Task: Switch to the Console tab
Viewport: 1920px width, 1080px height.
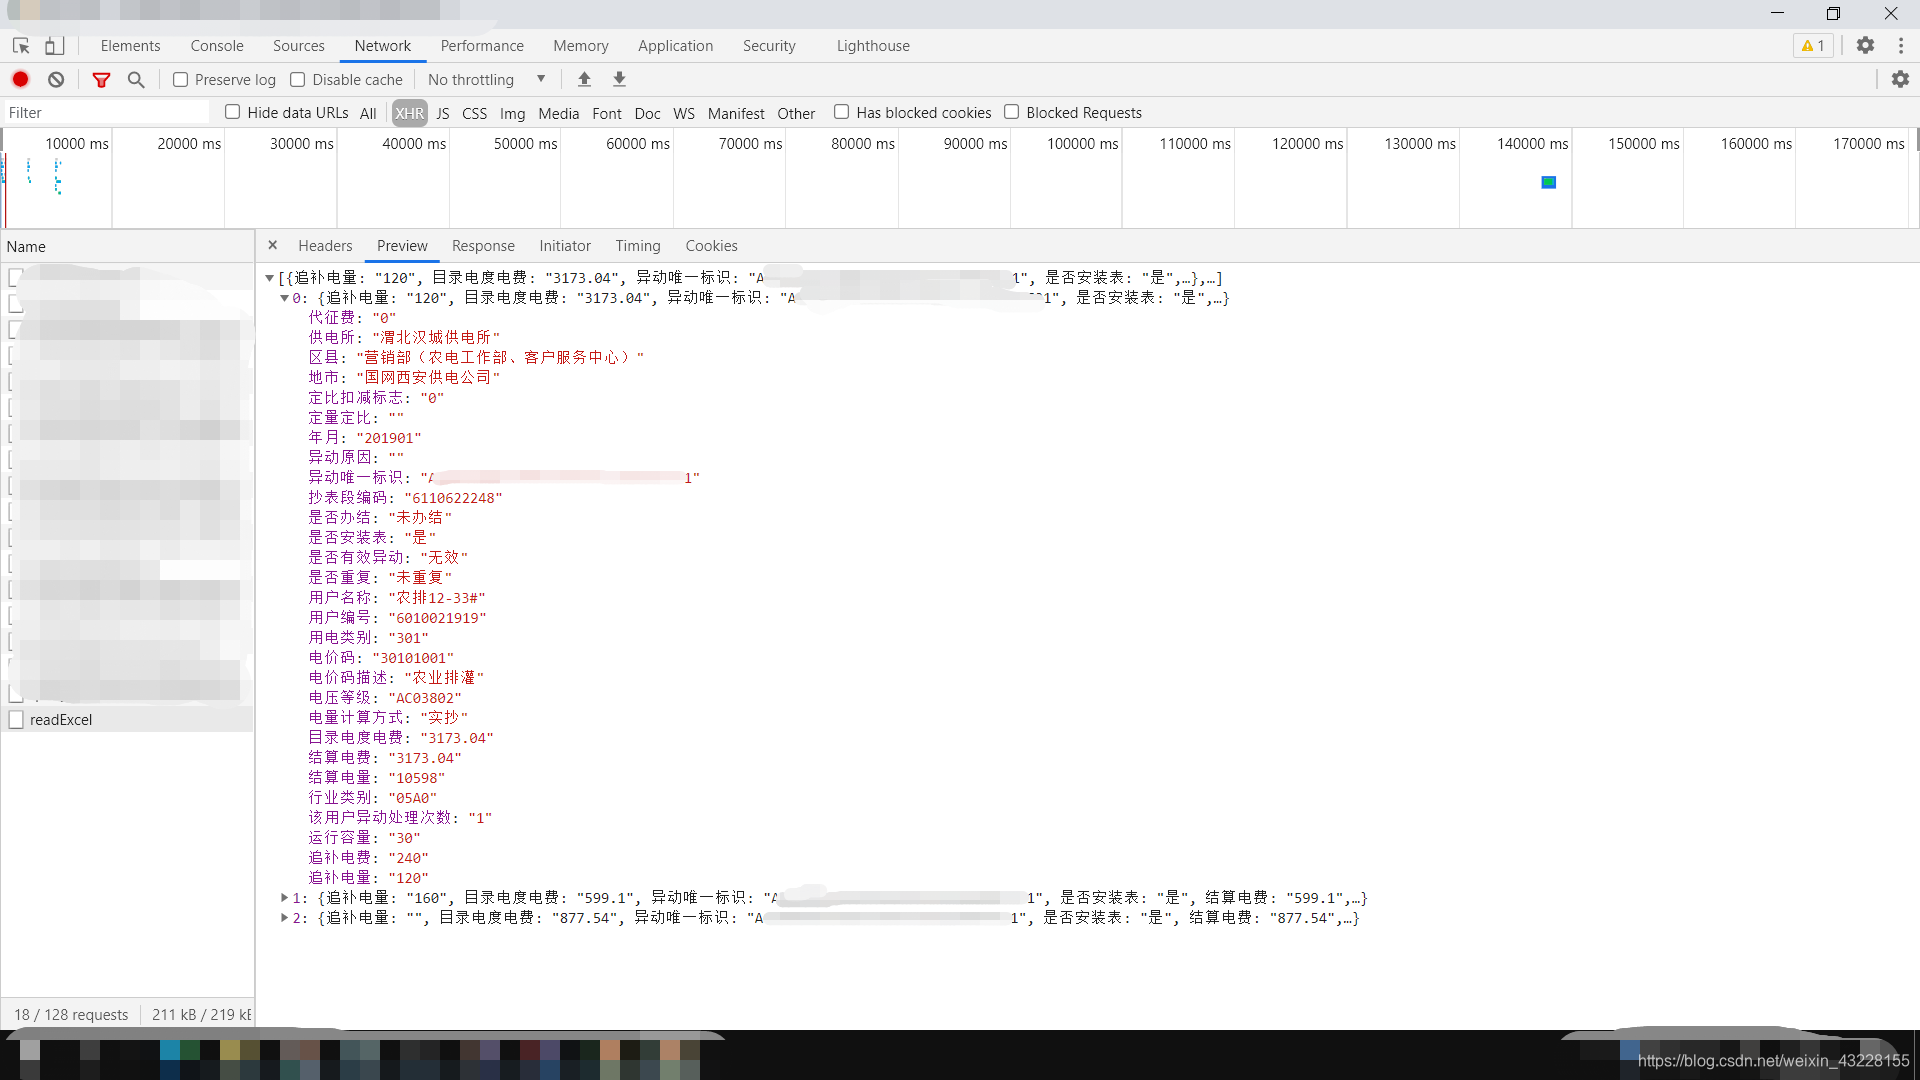Action: point(217,46)
